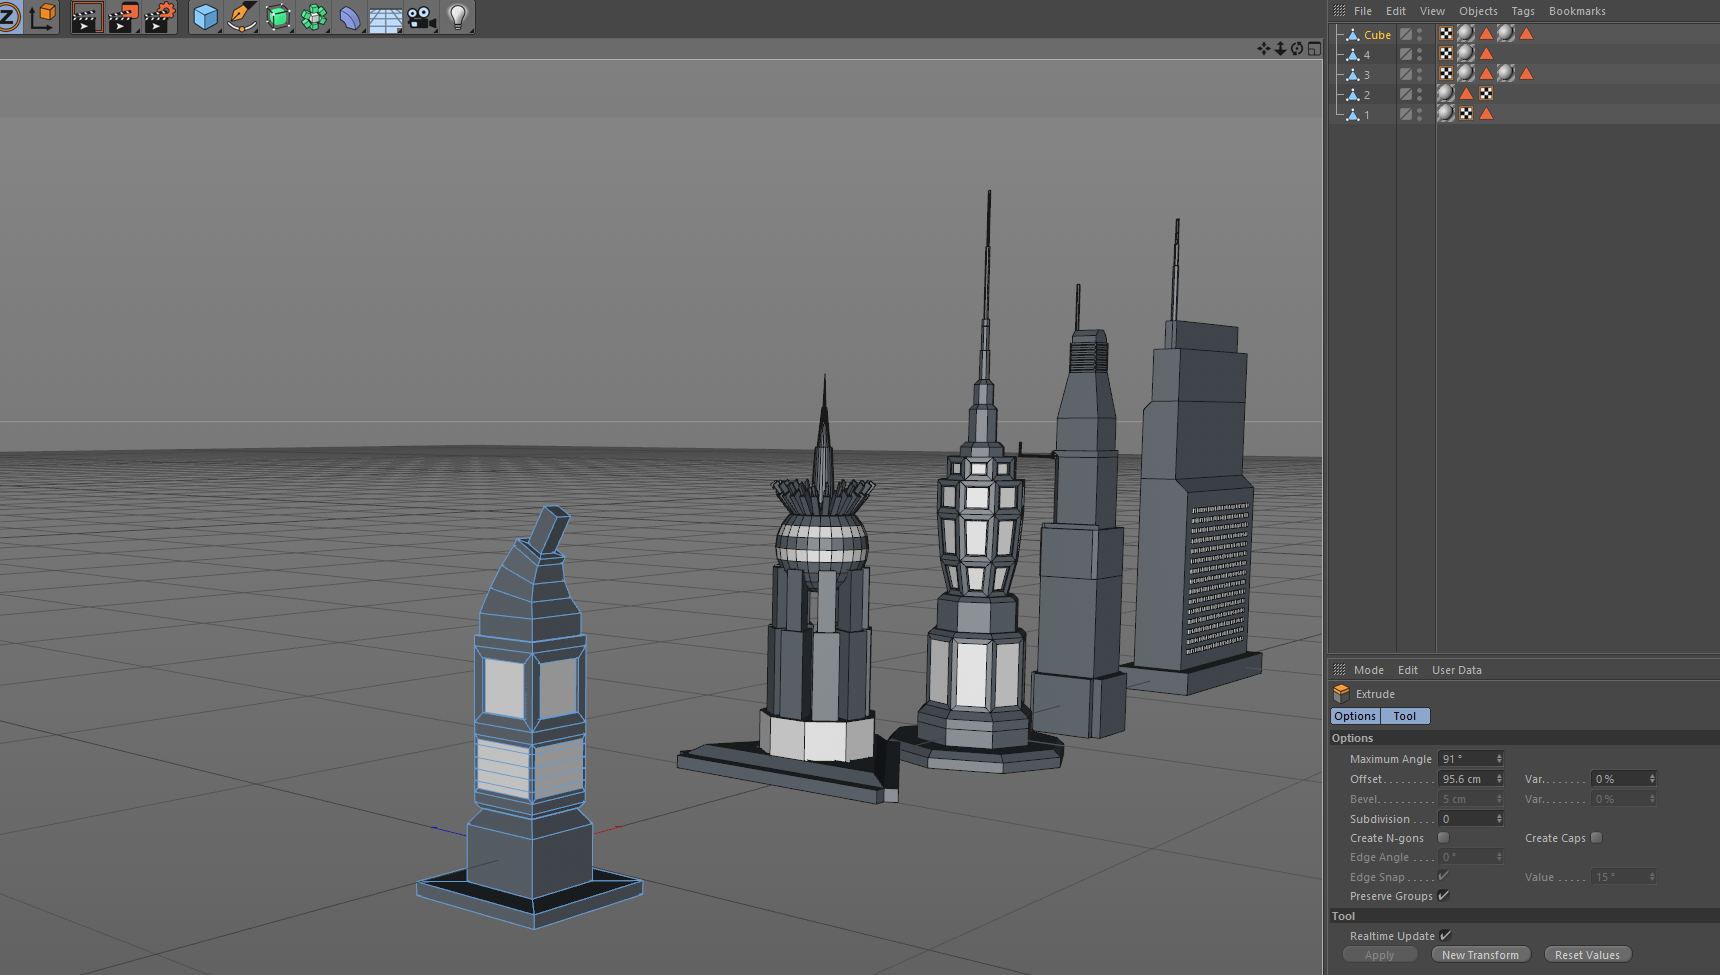
Task: Open View menu in Object Manager
Action: [x=1432, y=11]
